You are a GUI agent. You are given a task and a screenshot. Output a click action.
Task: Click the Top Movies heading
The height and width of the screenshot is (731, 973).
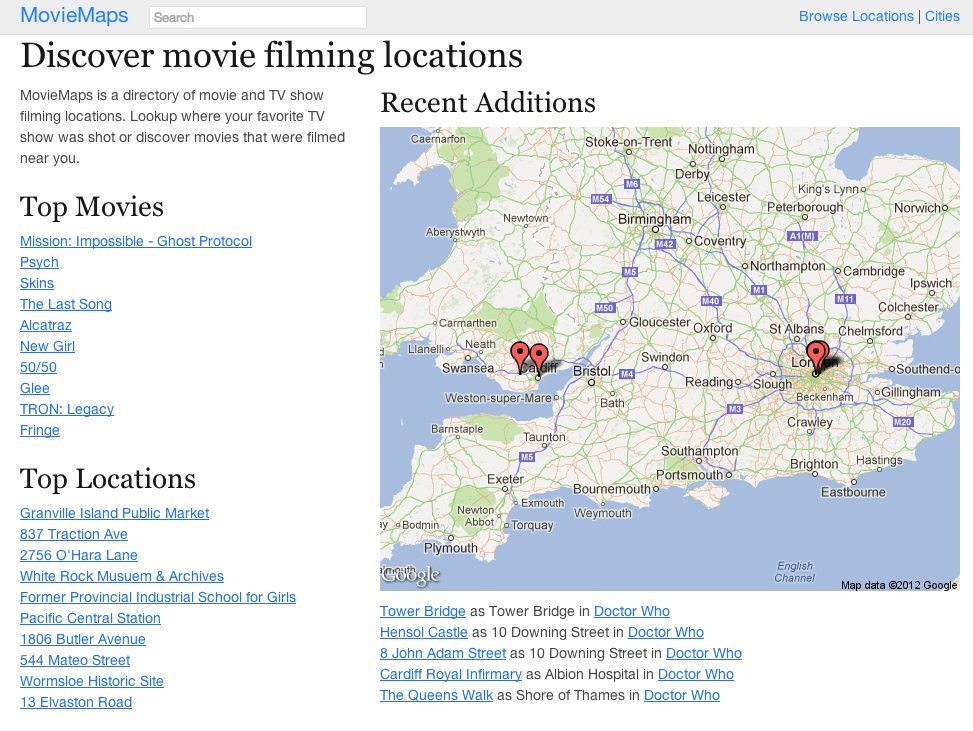(92, 207)
